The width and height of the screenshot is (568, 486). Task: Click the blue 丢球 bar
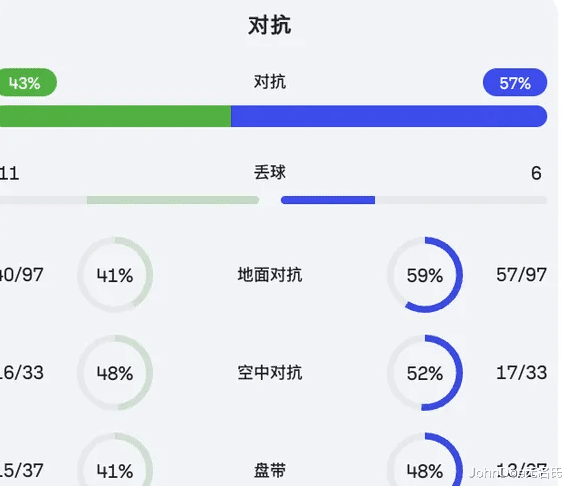328,200
